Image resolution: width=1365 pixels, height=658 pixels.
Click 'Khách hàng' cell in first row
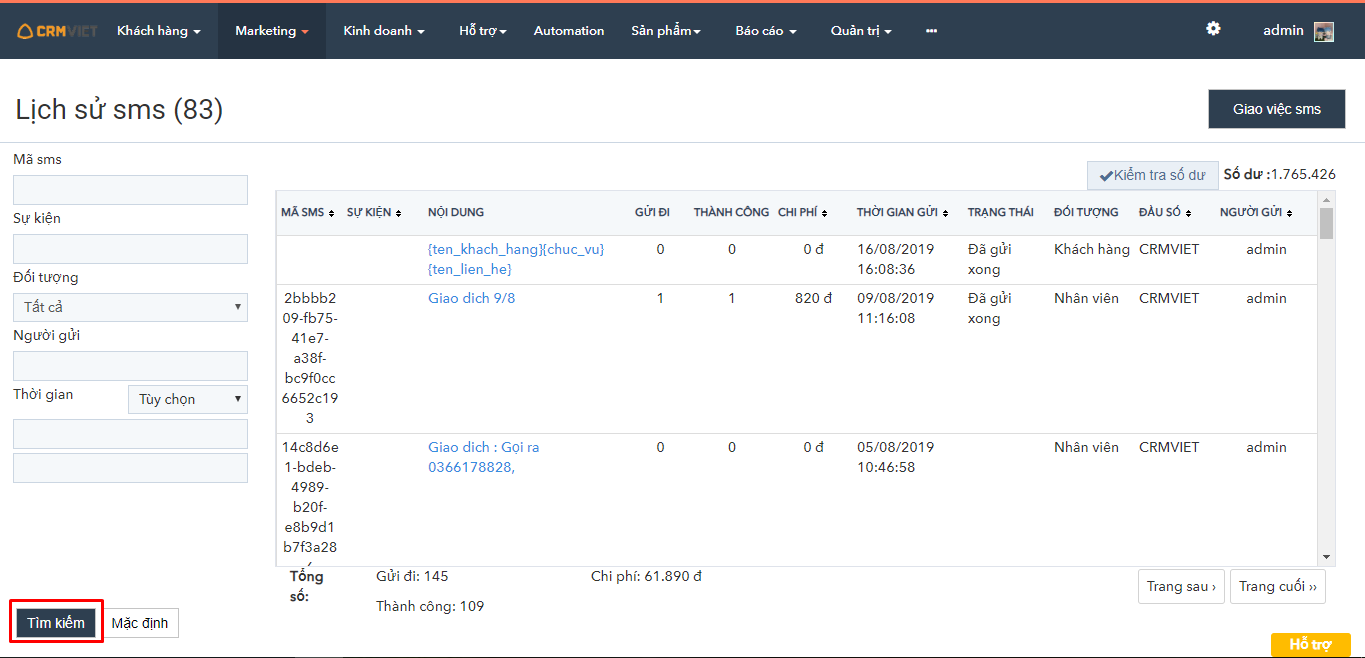[x=1092, y=249]
